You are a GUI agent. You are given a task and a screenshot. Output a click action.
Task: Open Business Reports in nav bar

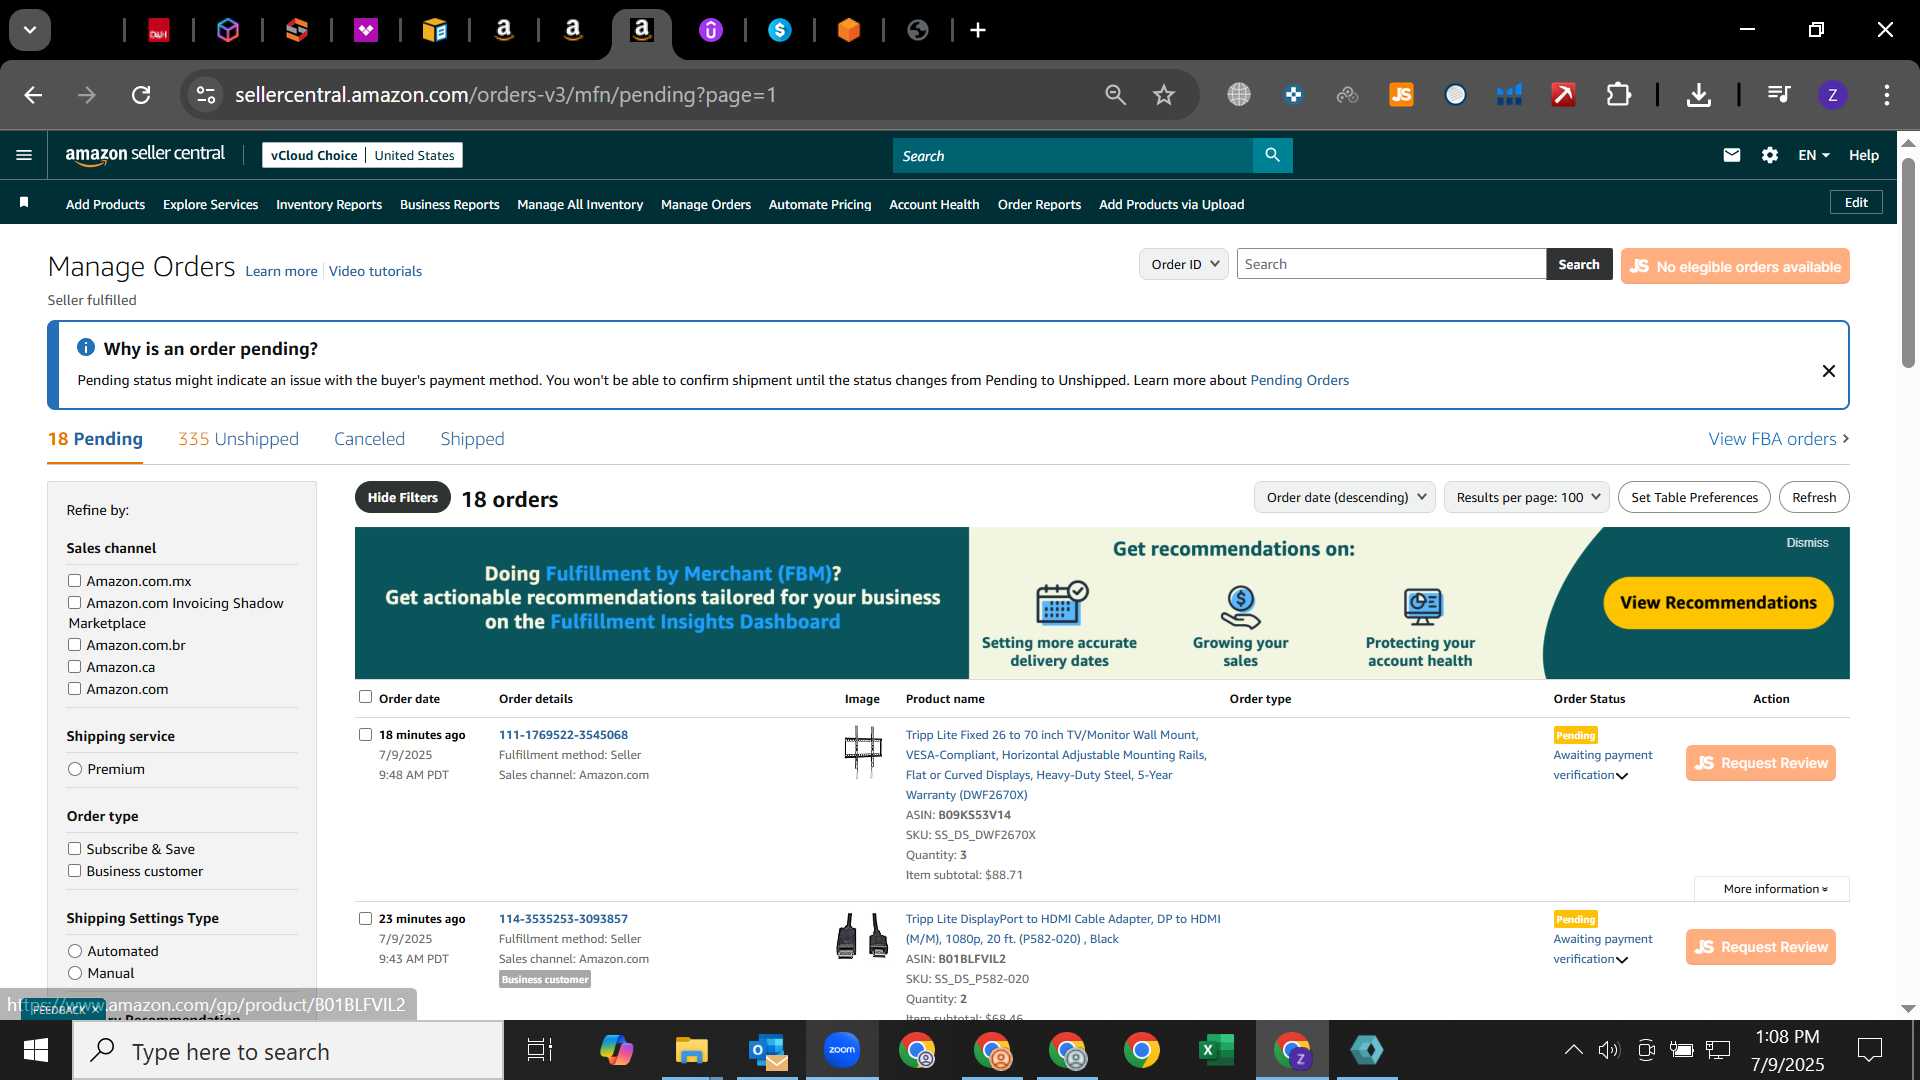coord(449,204)
